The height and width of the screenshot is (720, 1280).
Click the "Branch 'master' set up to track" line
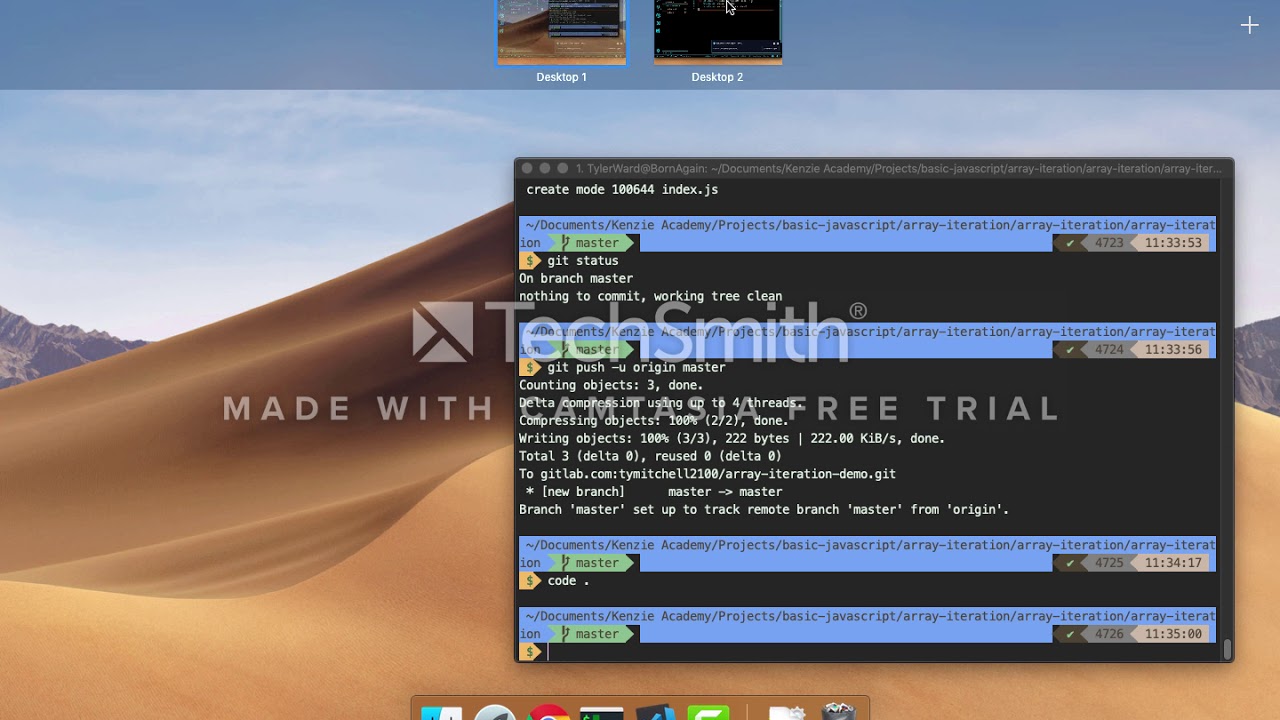pos(764,510)
